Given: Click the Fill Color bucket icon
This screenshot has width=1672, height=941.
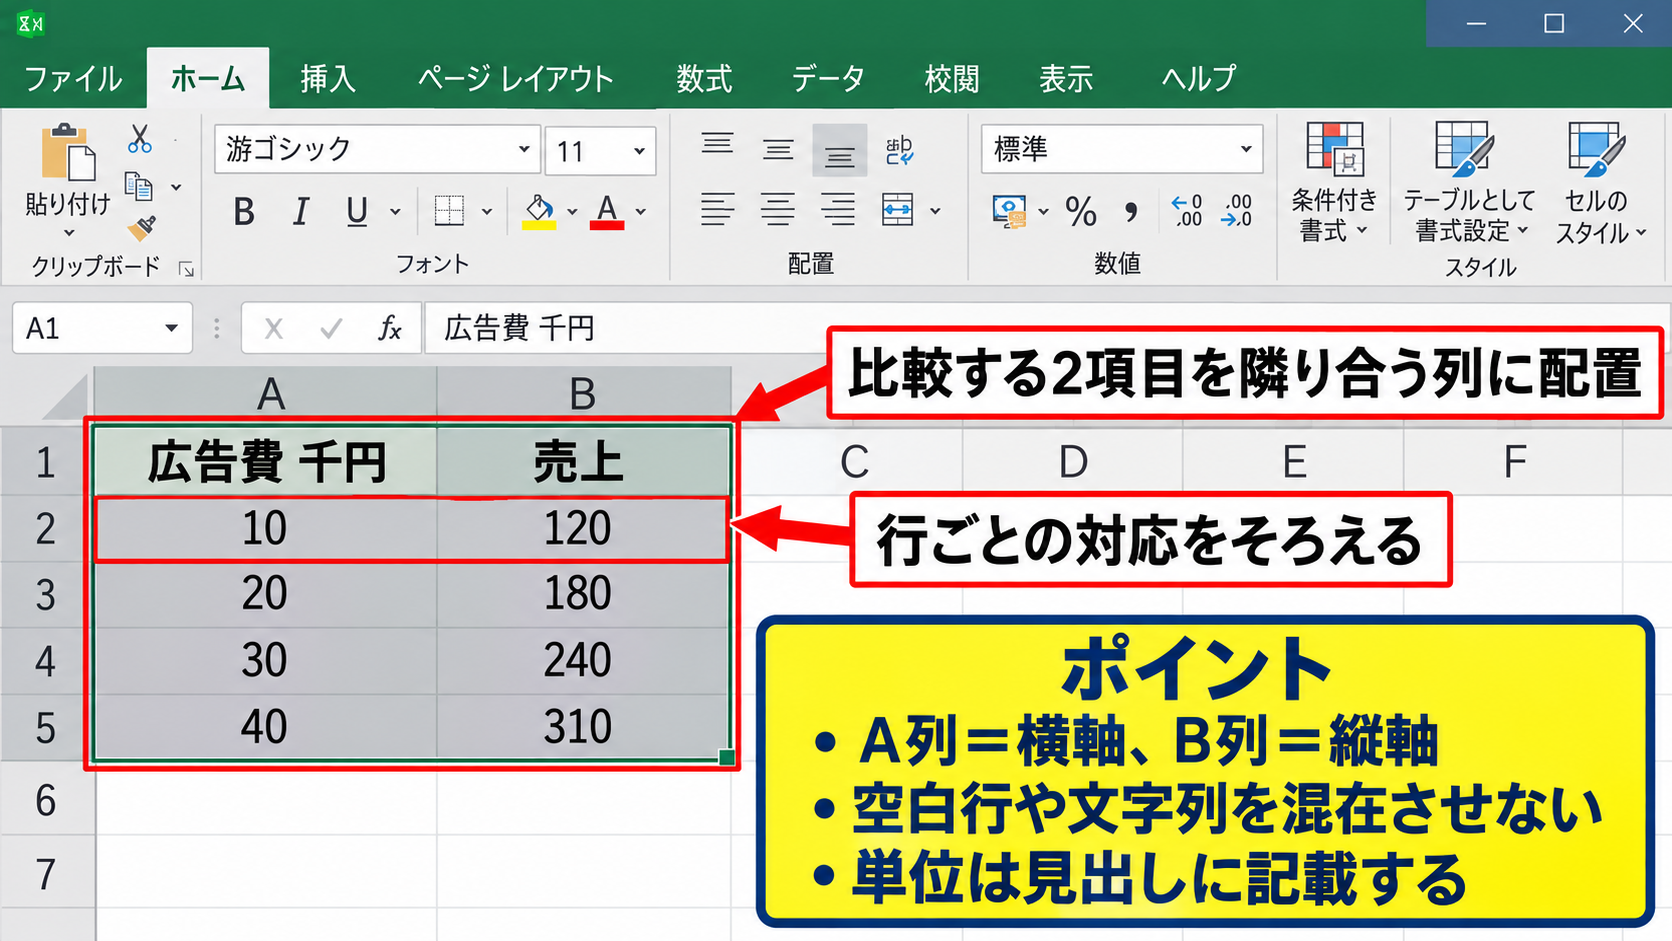Looking at the screenshot, I should point(539,211).
